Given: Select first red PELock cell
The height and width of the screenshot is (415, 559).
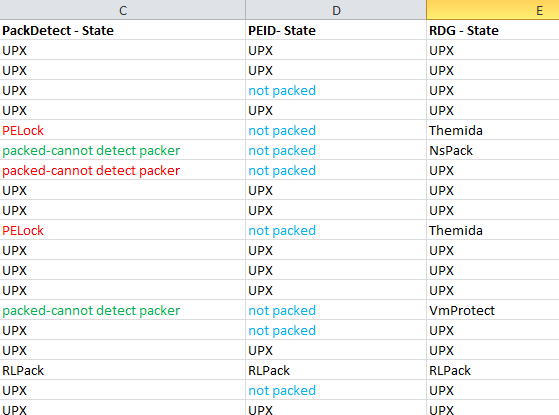Looking at the screenshot, I should [x=123, y=130].
